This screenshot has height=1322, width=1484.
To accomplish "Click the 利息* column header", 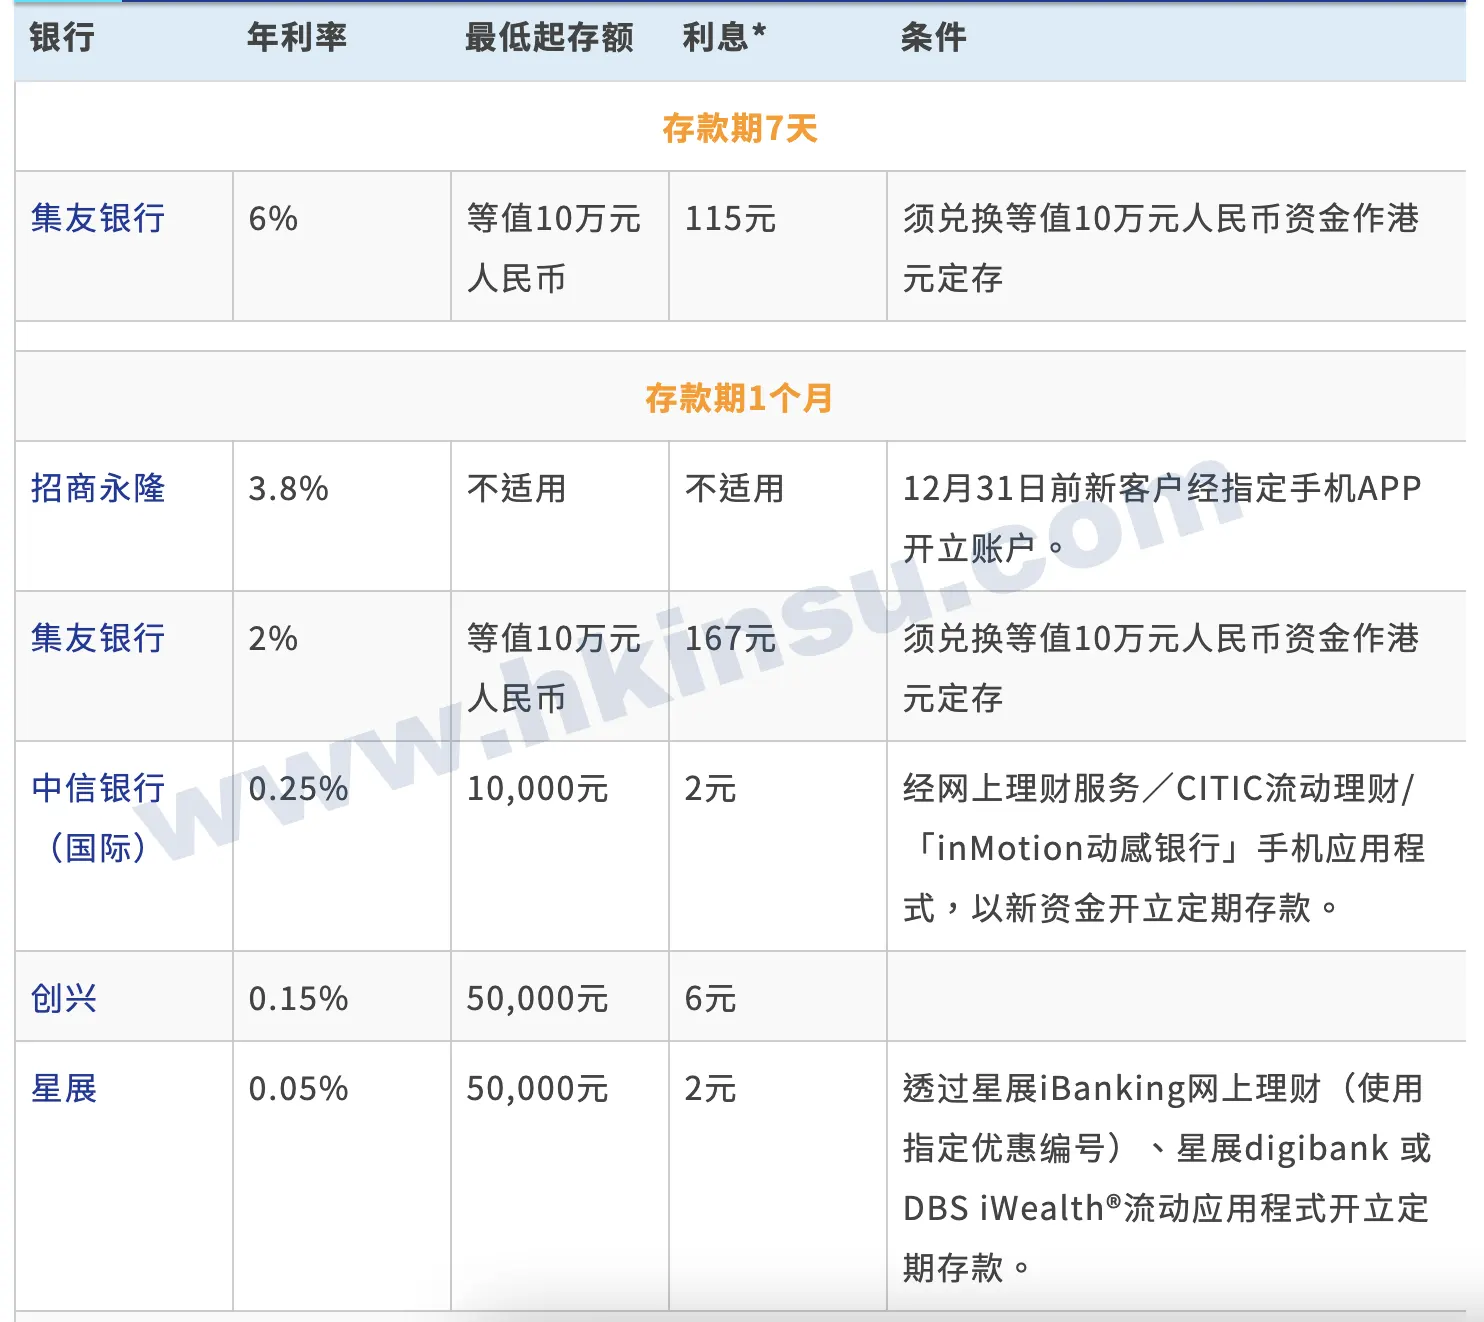I will 724,38.
